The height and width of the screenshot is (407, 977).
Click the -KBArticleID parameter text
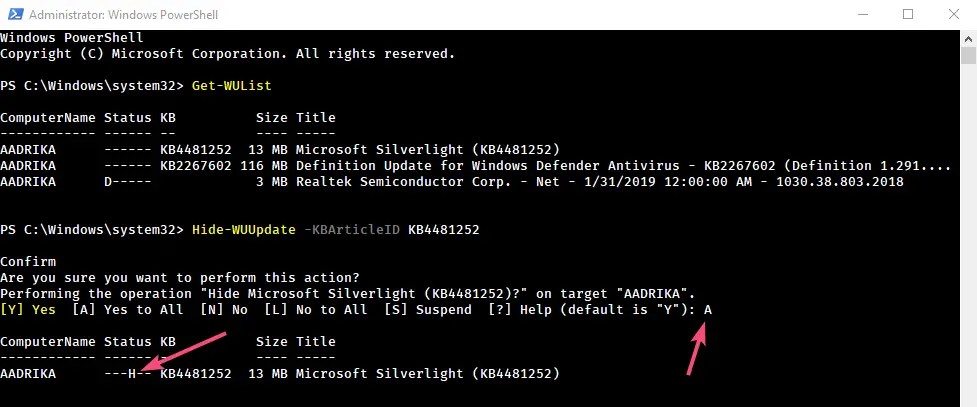pyautogui.click(x=352, y=229)
